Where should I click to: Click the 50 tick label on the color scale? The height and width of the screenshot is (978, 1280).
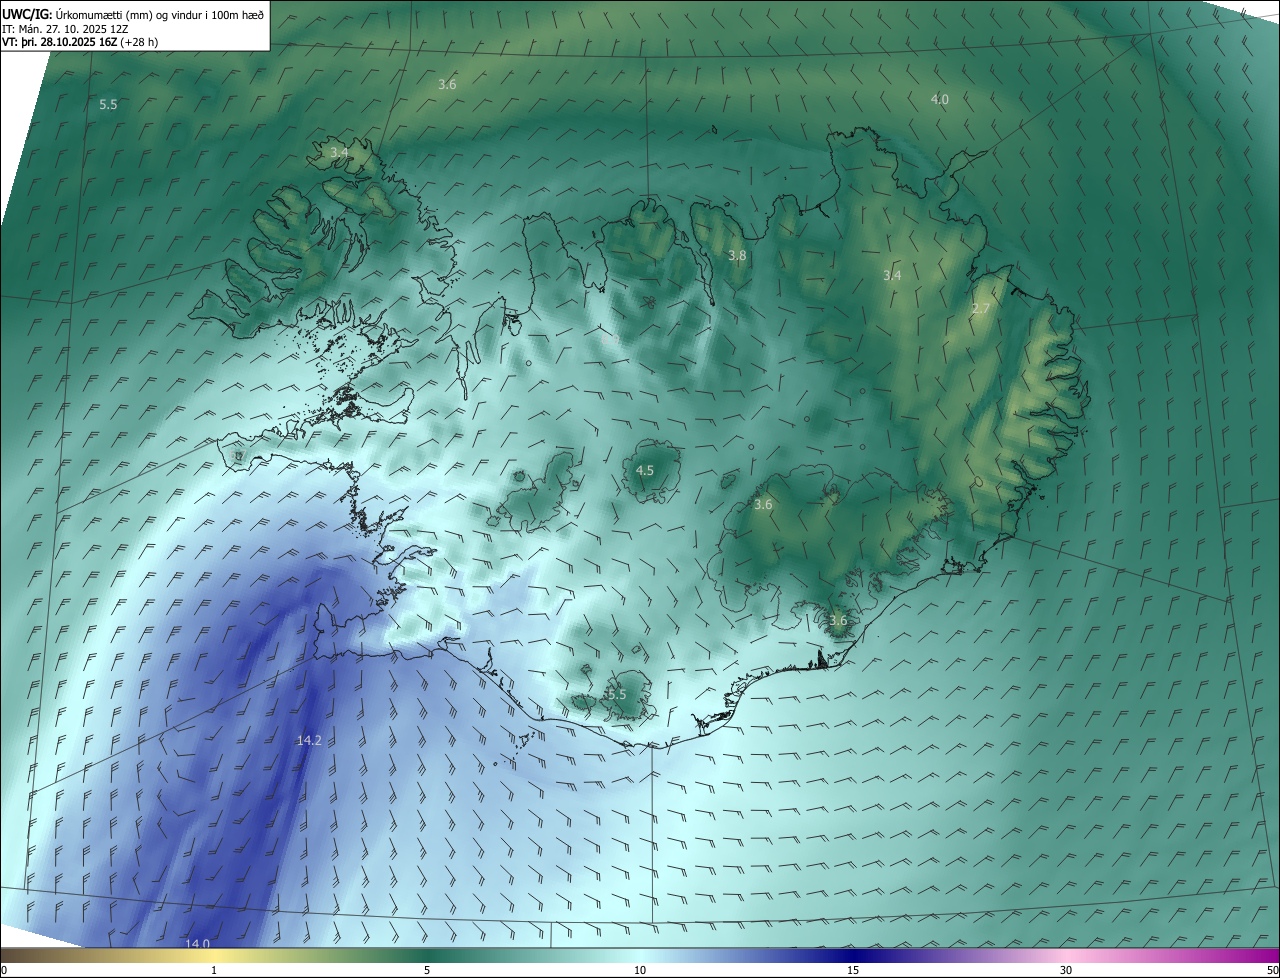pyautogui.click(x=1272, y=971)
